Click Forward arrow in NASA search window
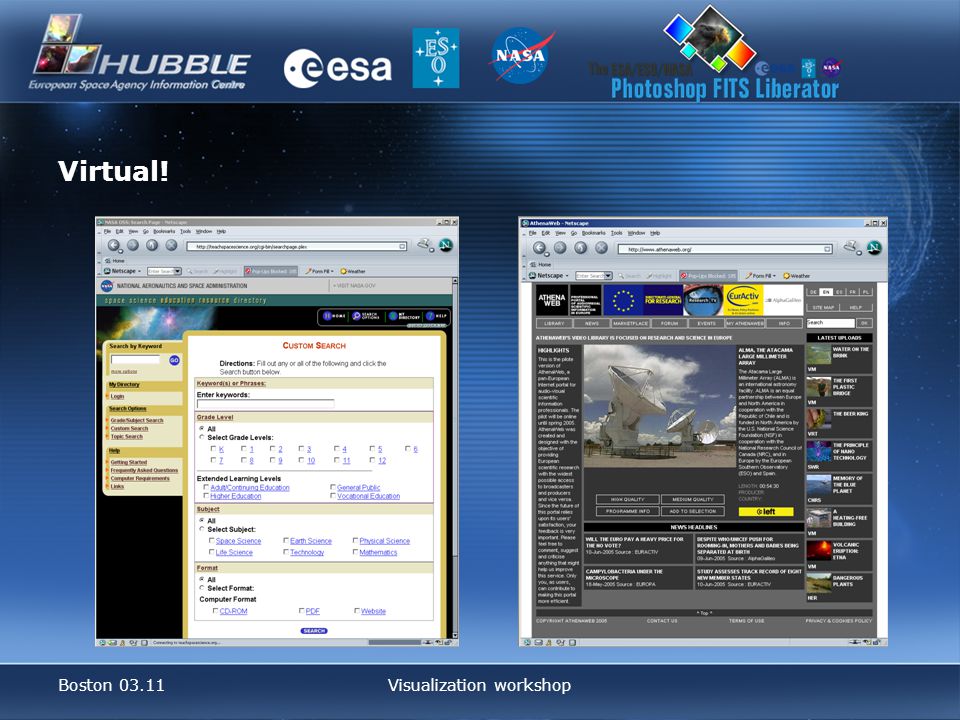This screenshot has height=720, width=960. [133, 246]
